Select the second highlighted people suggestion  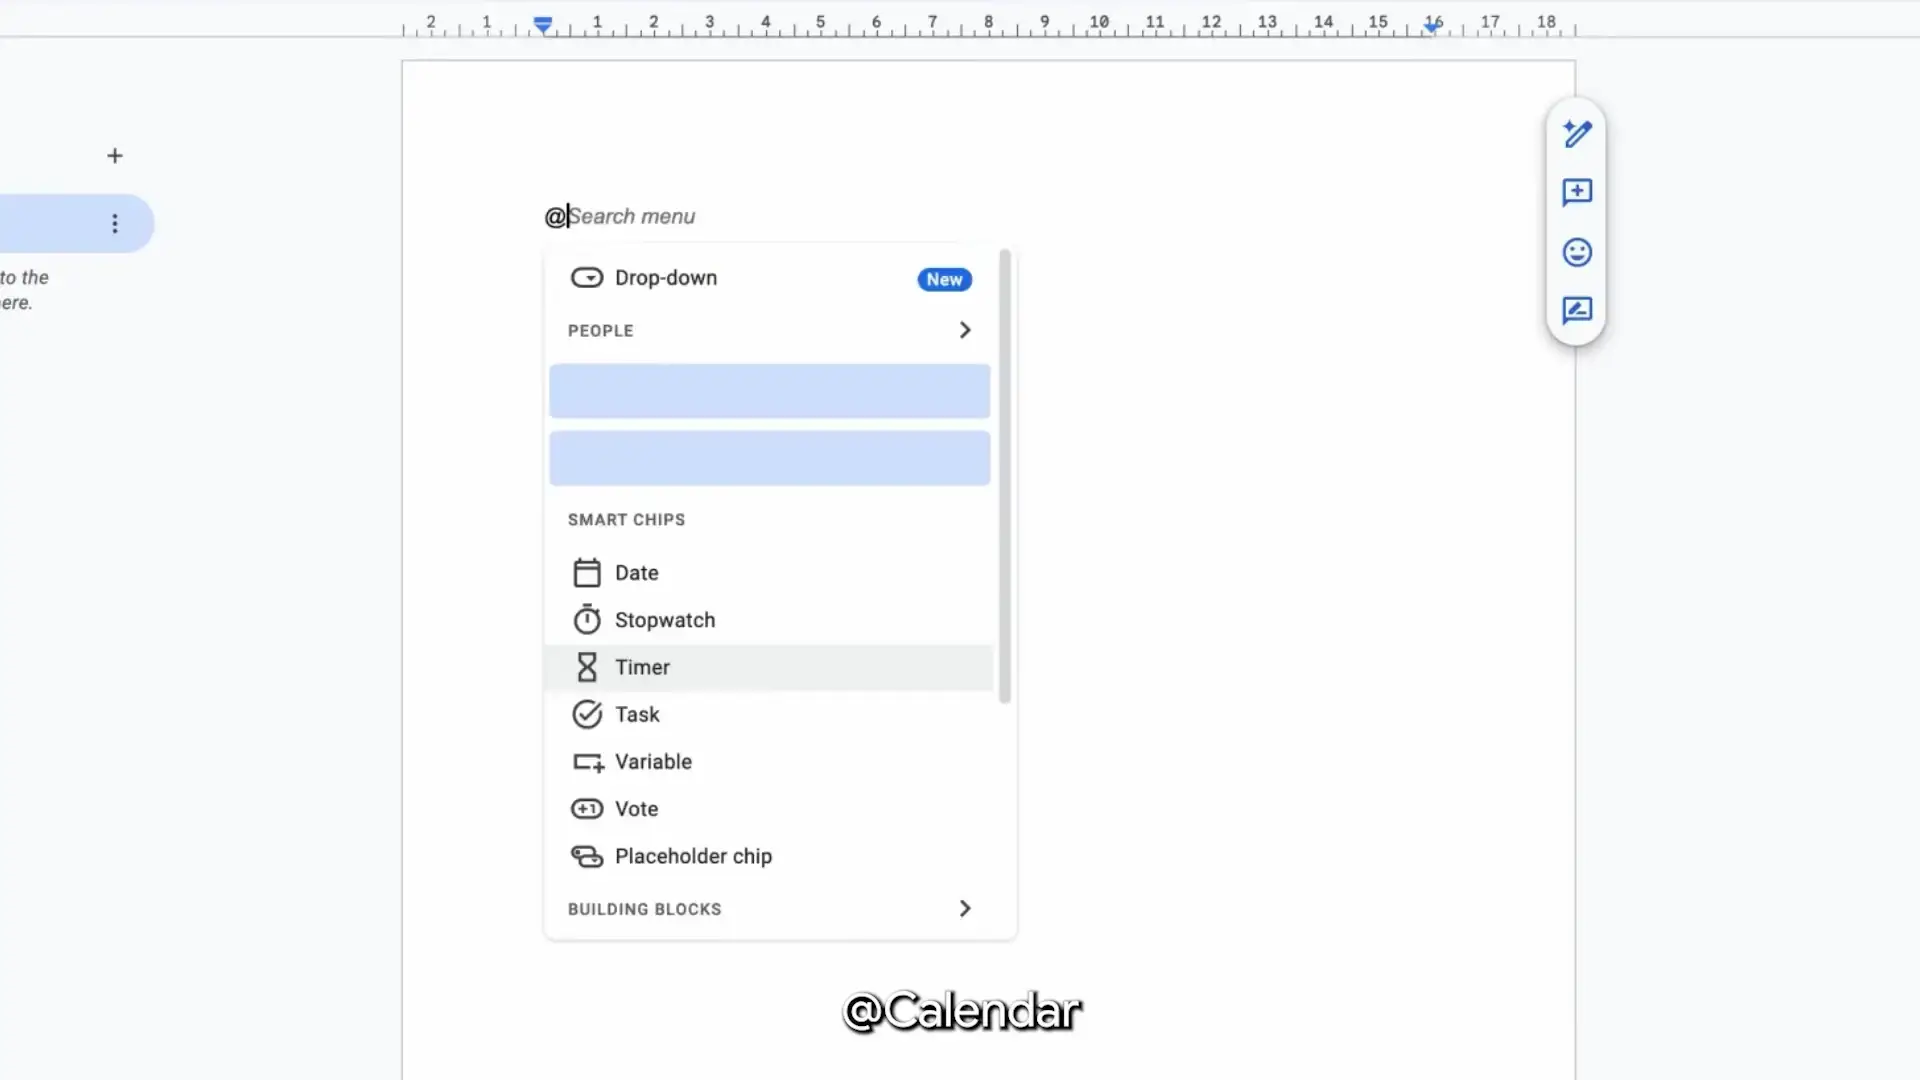(769, 458)
